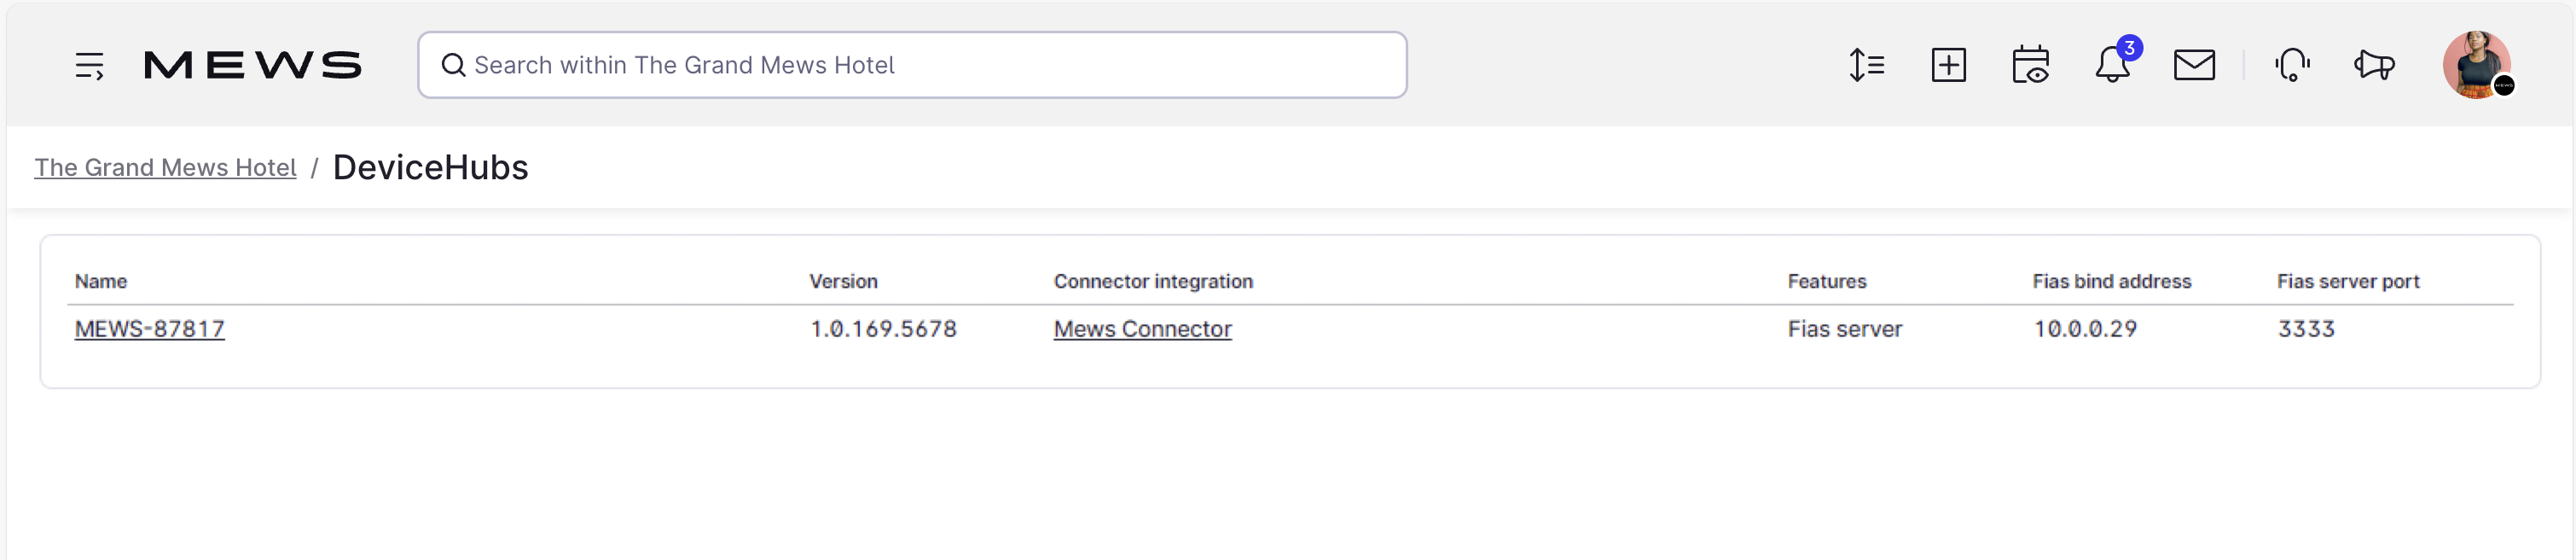Open the Mews Connector integration
2576x560 pixels.
[x=1143, y=328]
